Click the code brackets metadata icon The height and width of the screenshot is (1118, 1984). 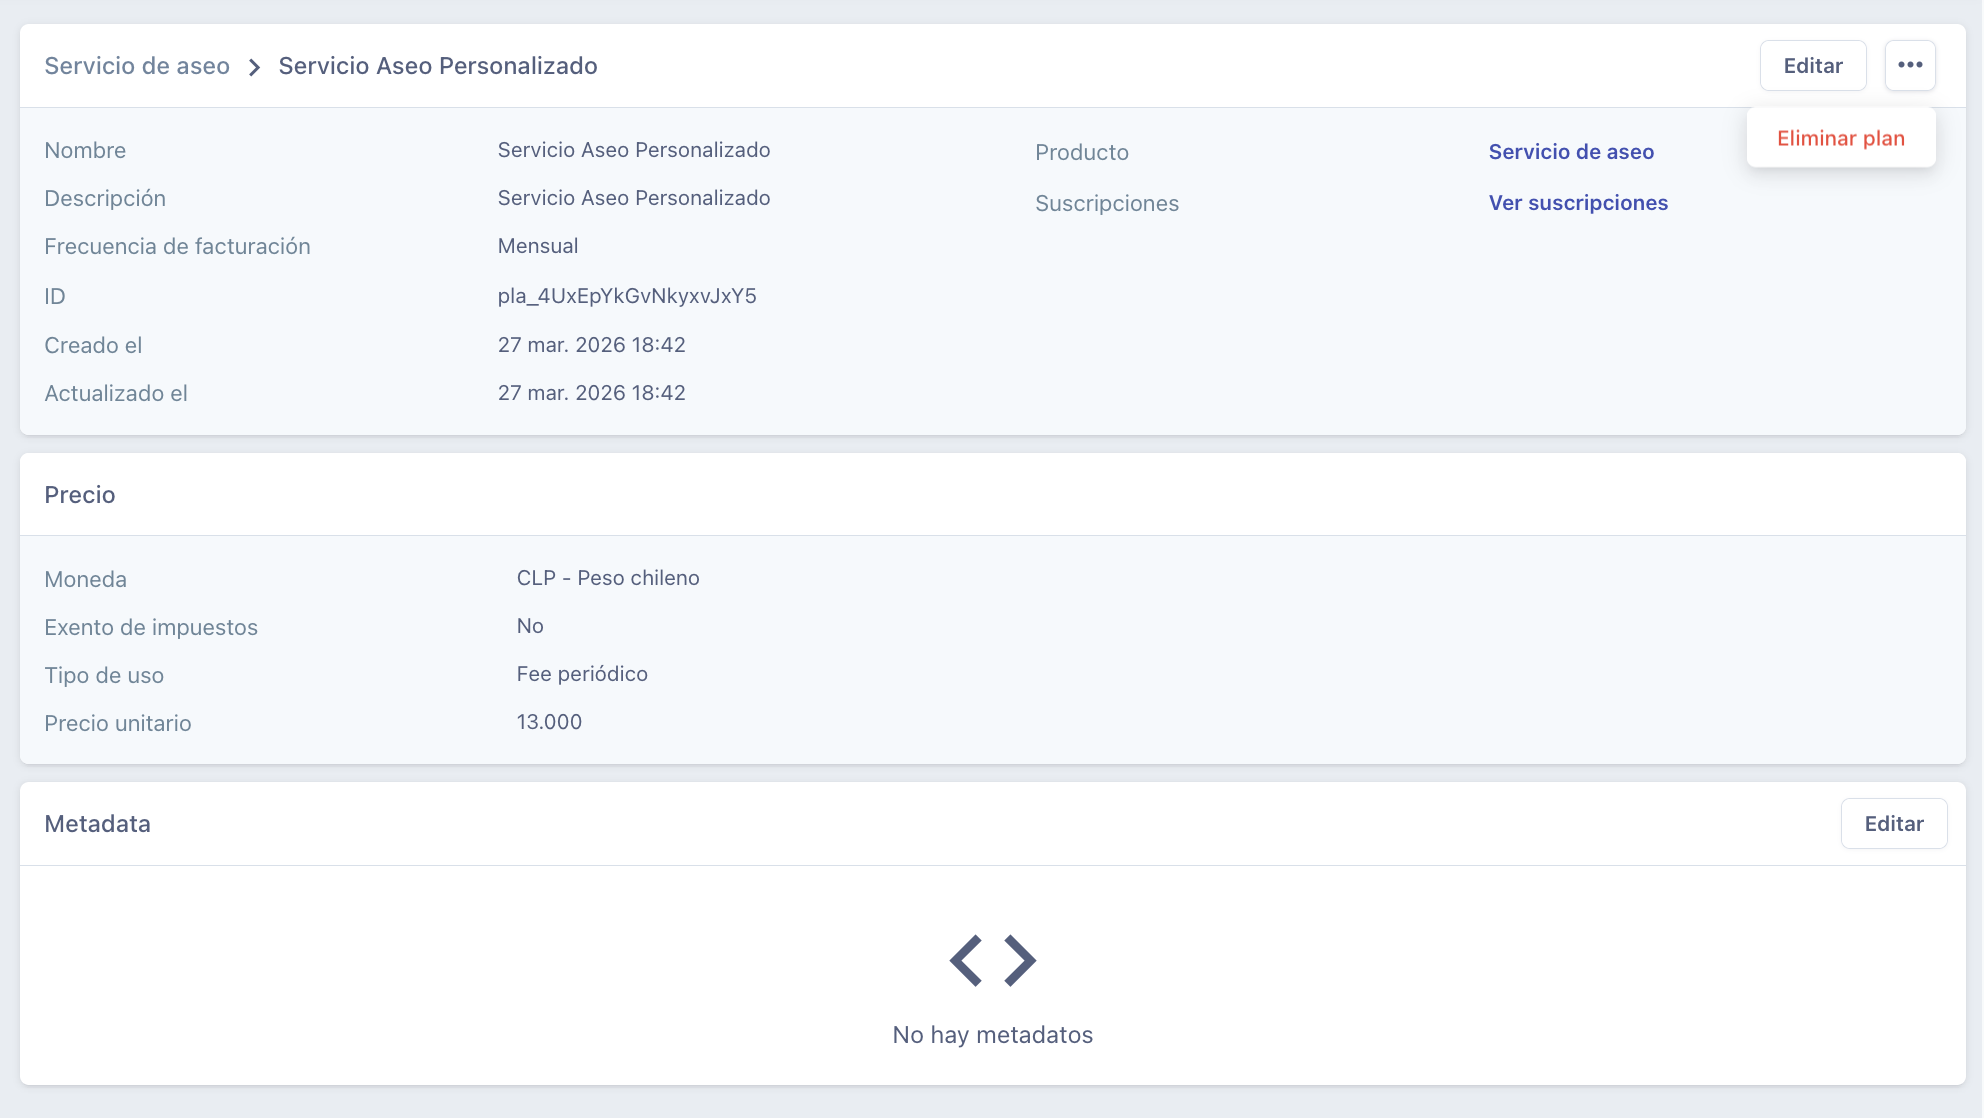(992, 961)
